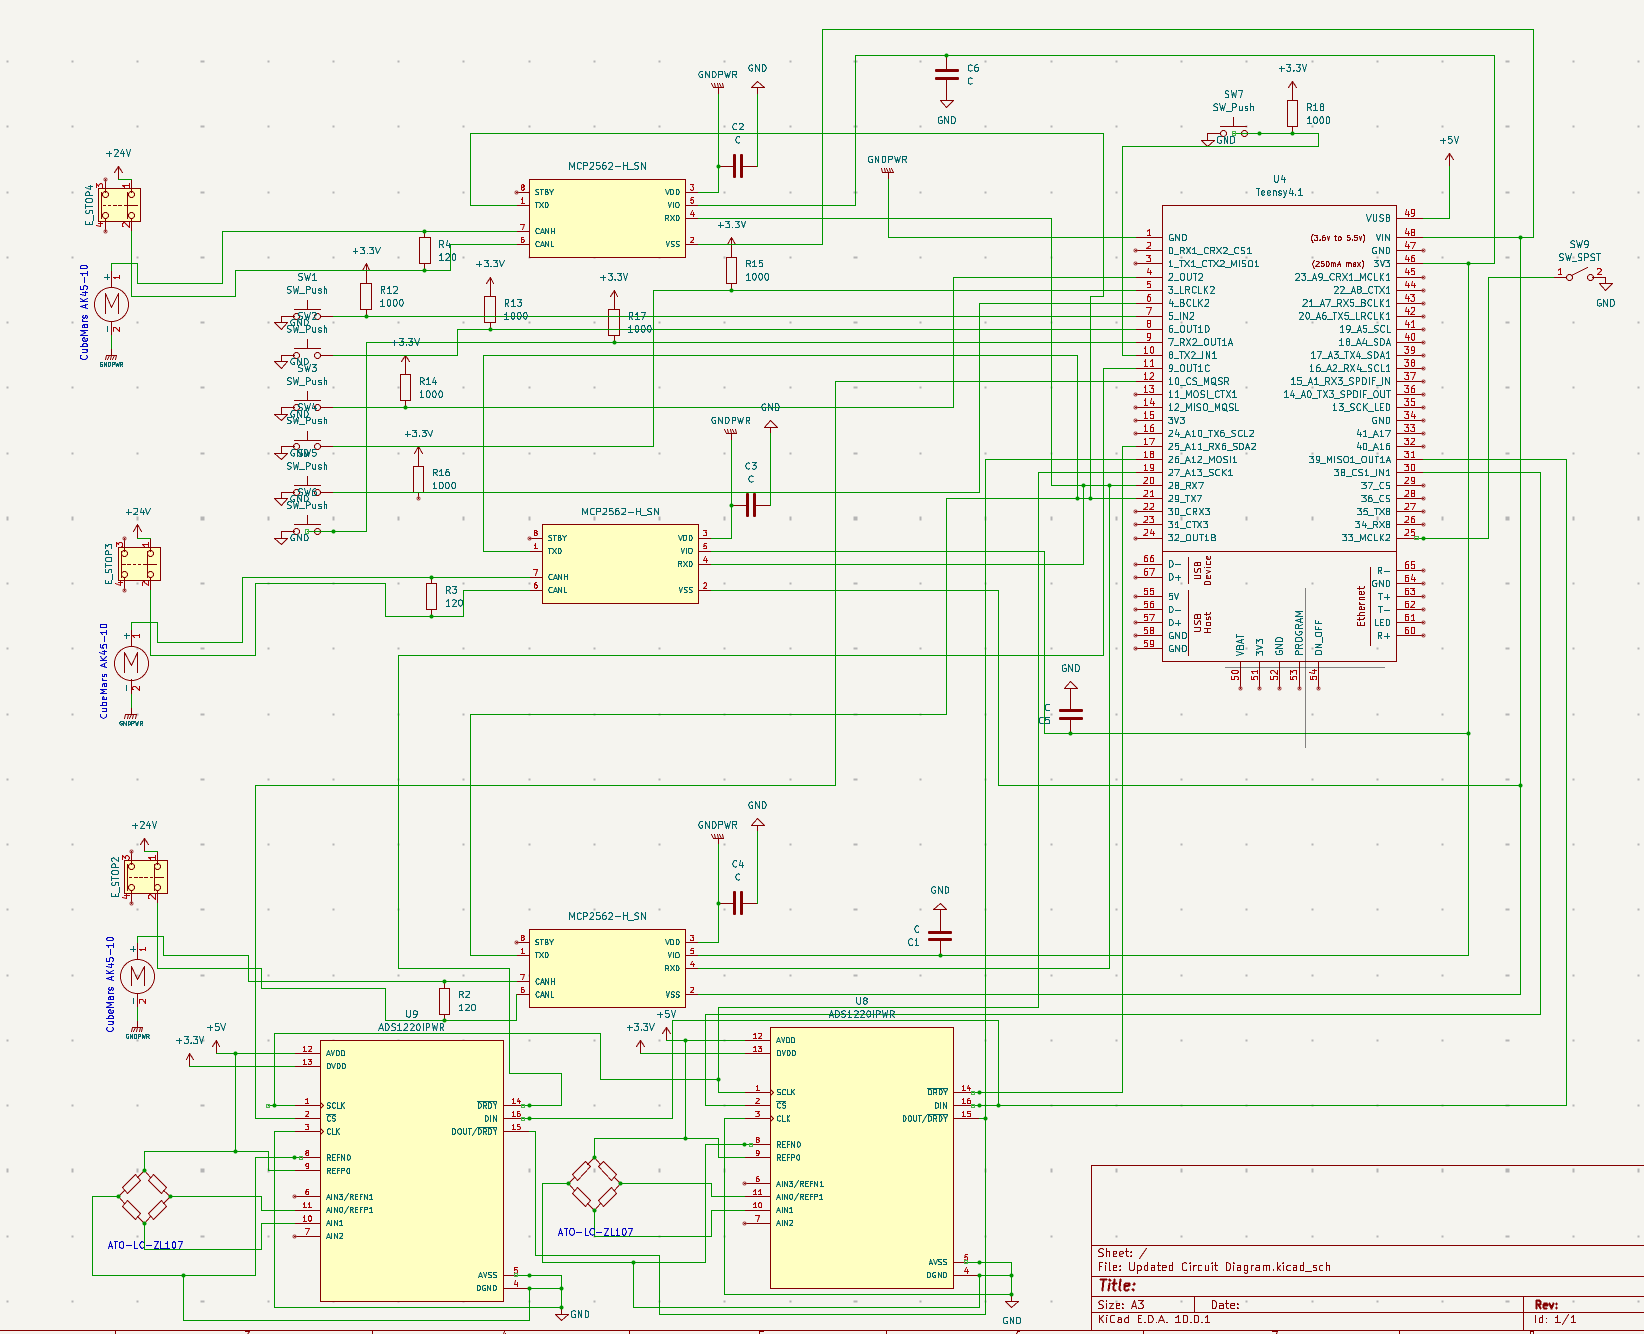
Task: Click the 'Size: A3' title block field
Action: click(1121, 1305)
